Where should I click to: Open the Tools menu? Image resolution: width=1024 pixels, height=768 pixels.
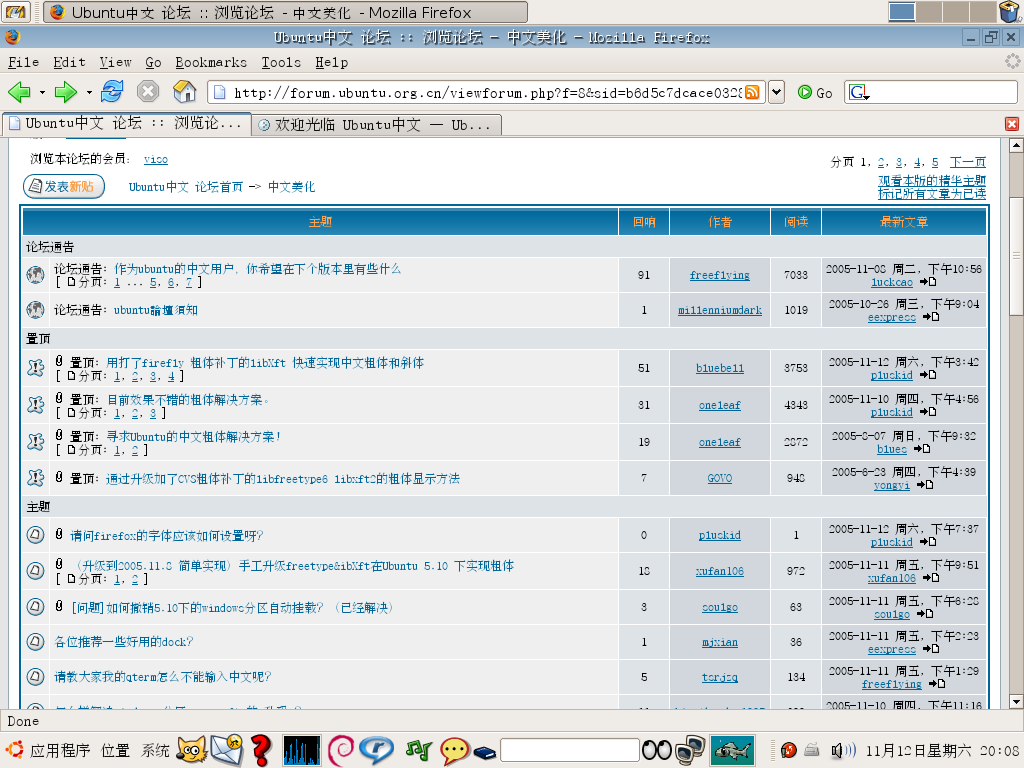point(281,62)
